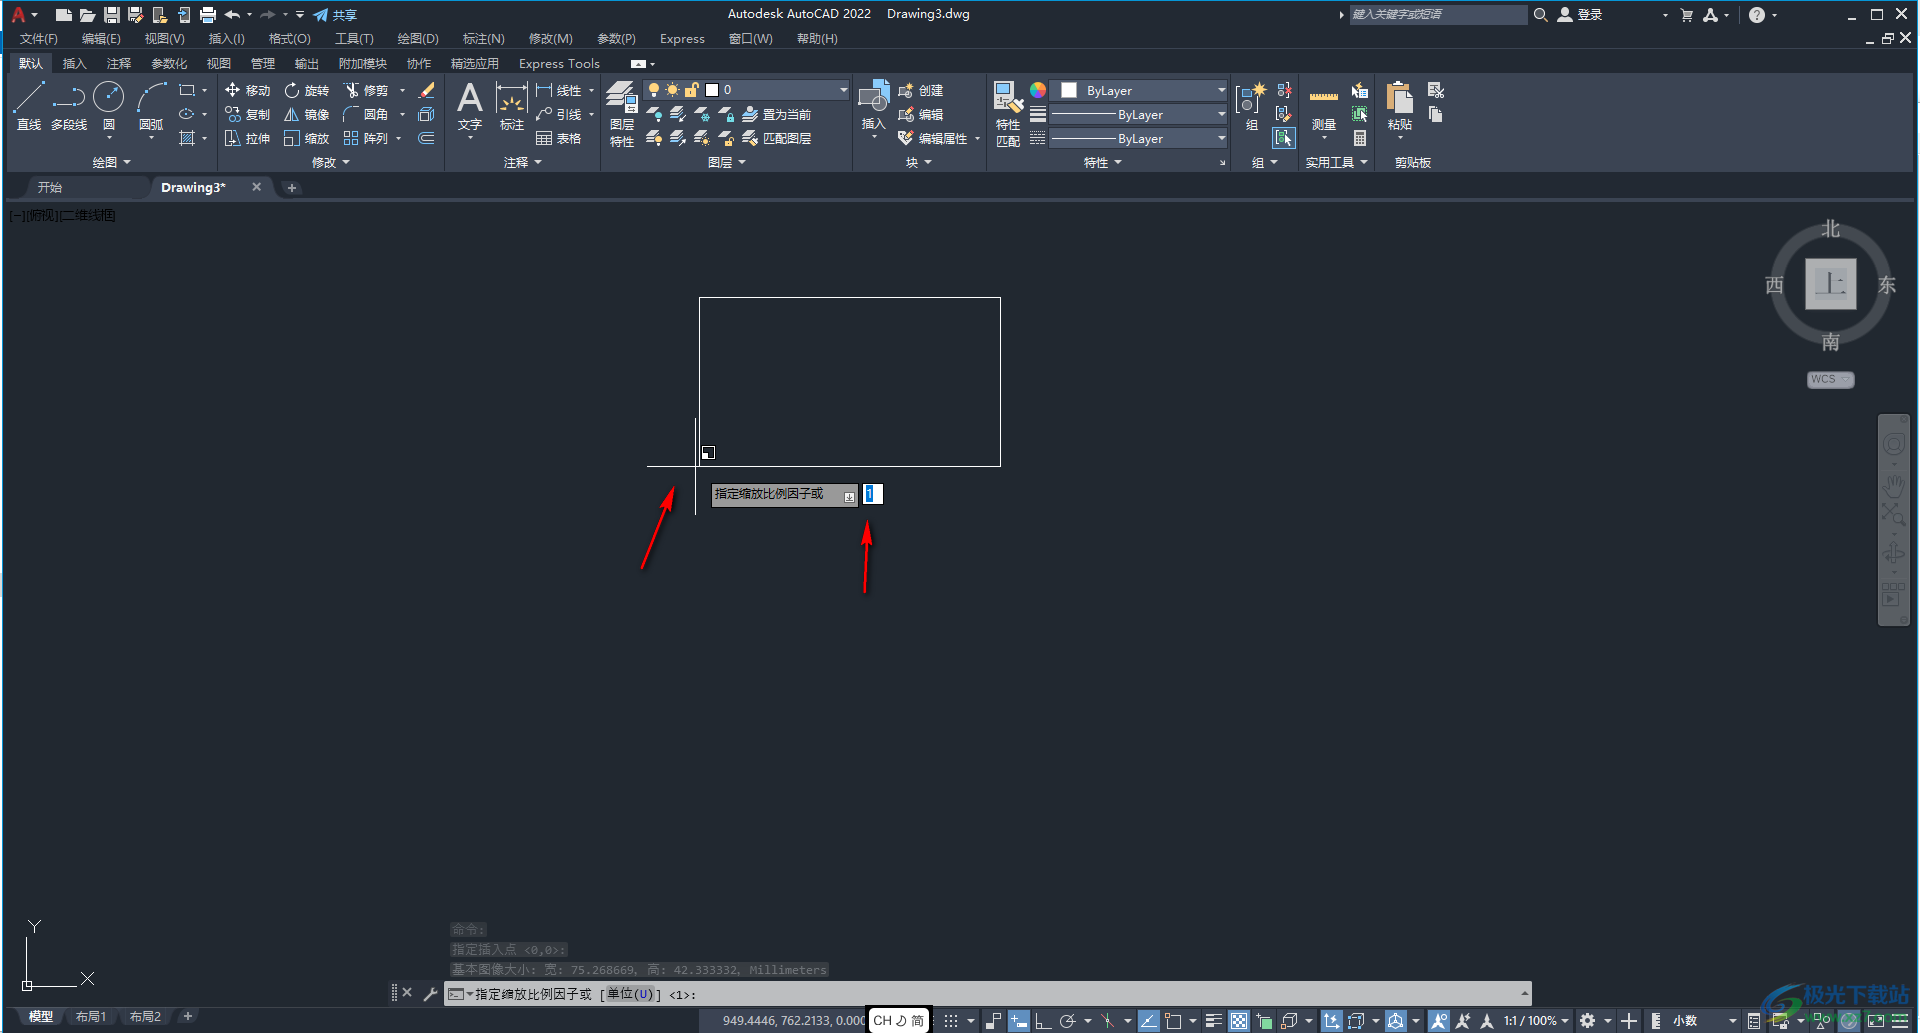
Task: Click the Offset tool icon
Action: [x=426, y=138]
